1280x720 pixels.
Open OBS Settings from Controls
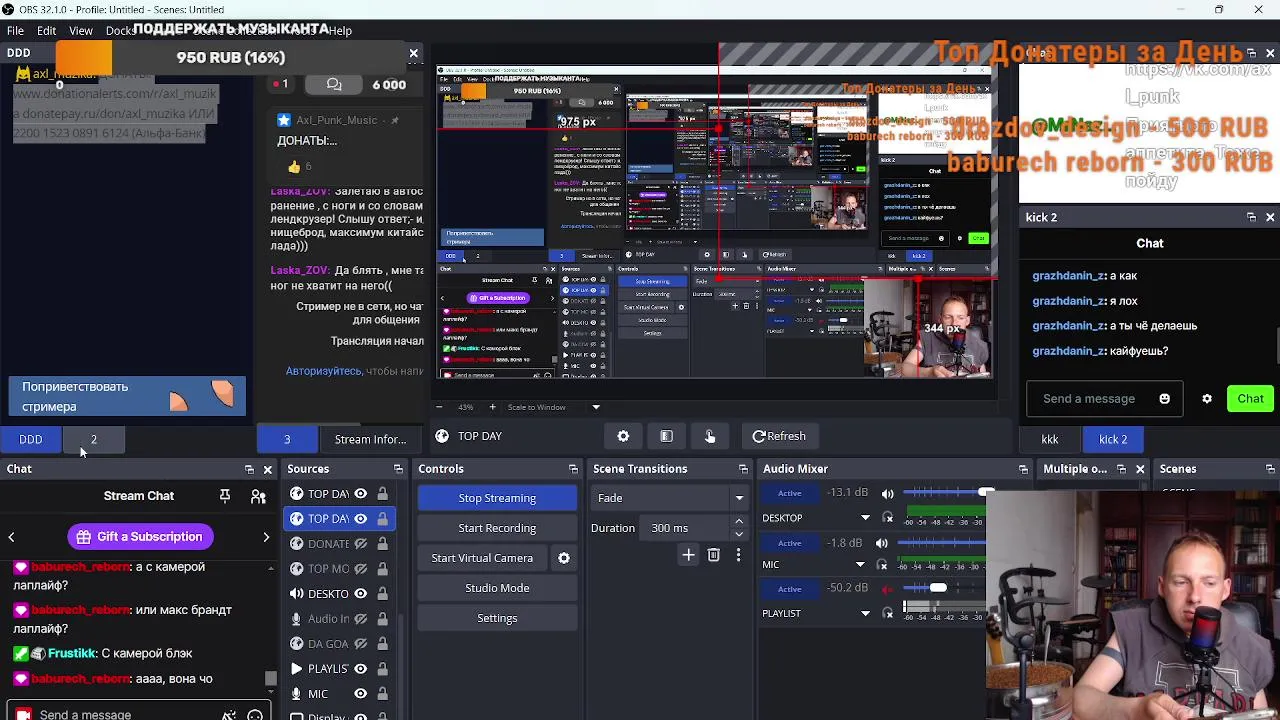tap(497, 618)
